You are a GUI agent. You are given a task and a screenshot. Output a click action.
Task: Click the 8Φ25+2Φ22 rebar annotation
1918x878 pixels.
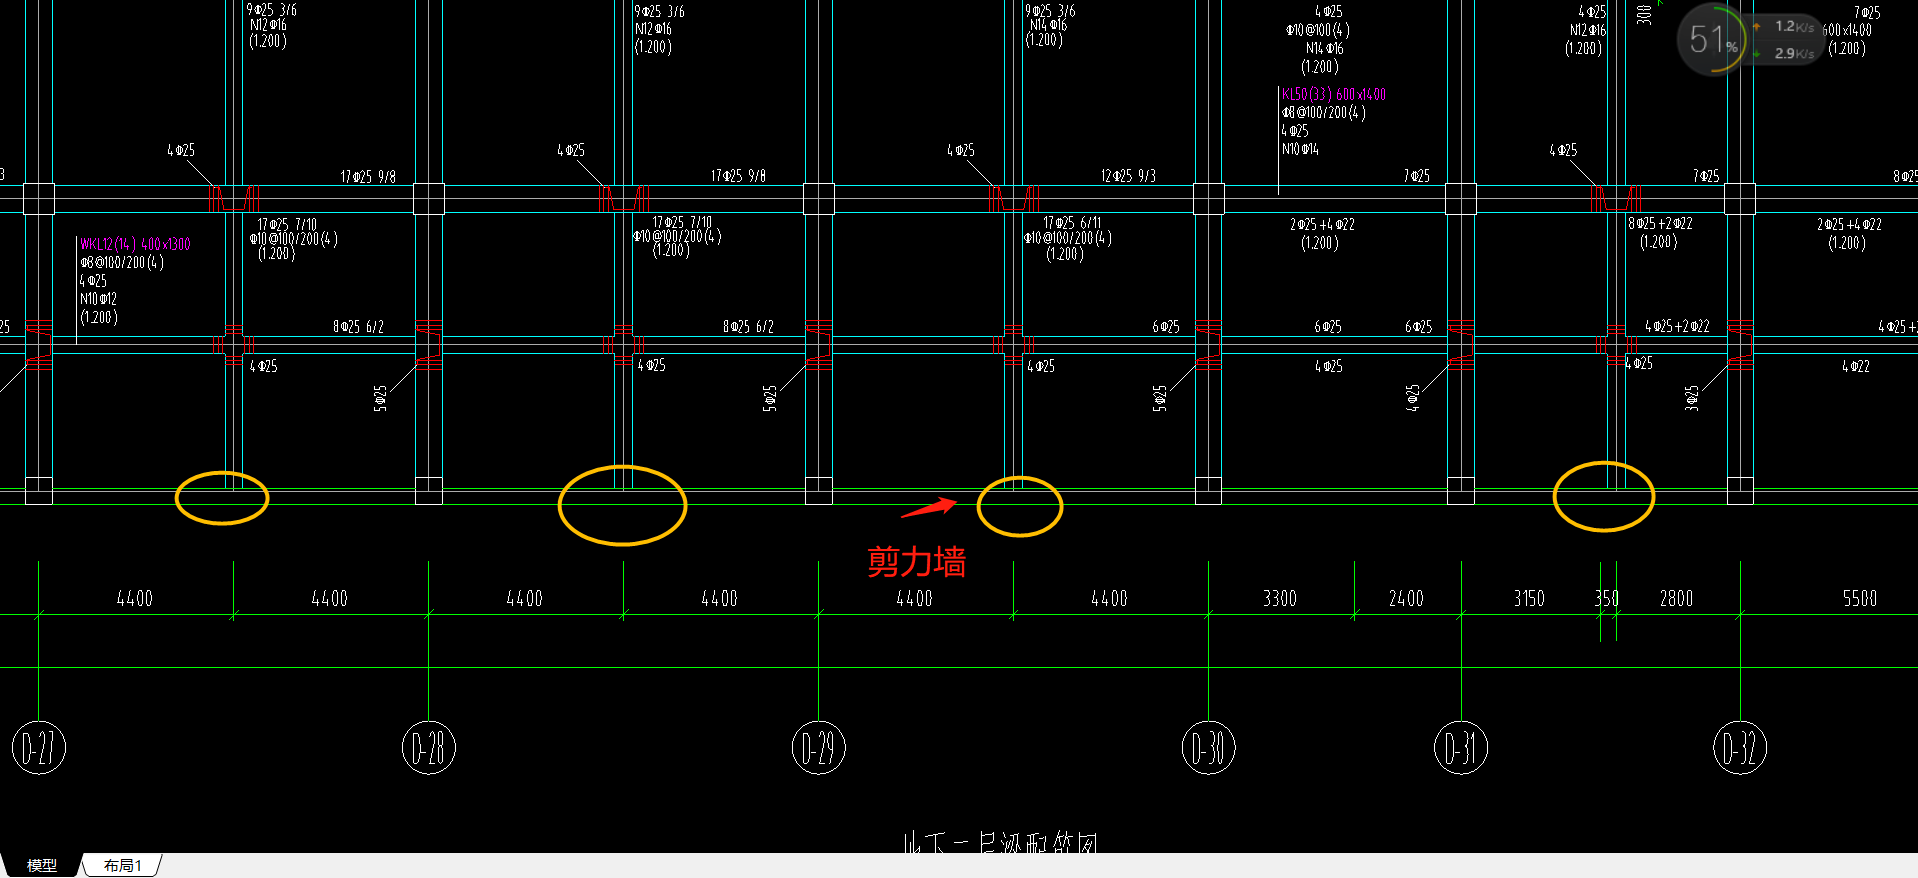coord(1660,224)
